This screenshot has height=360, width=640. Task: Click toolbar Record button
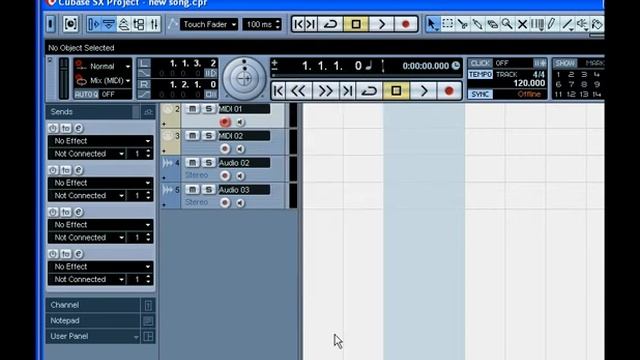406,24
